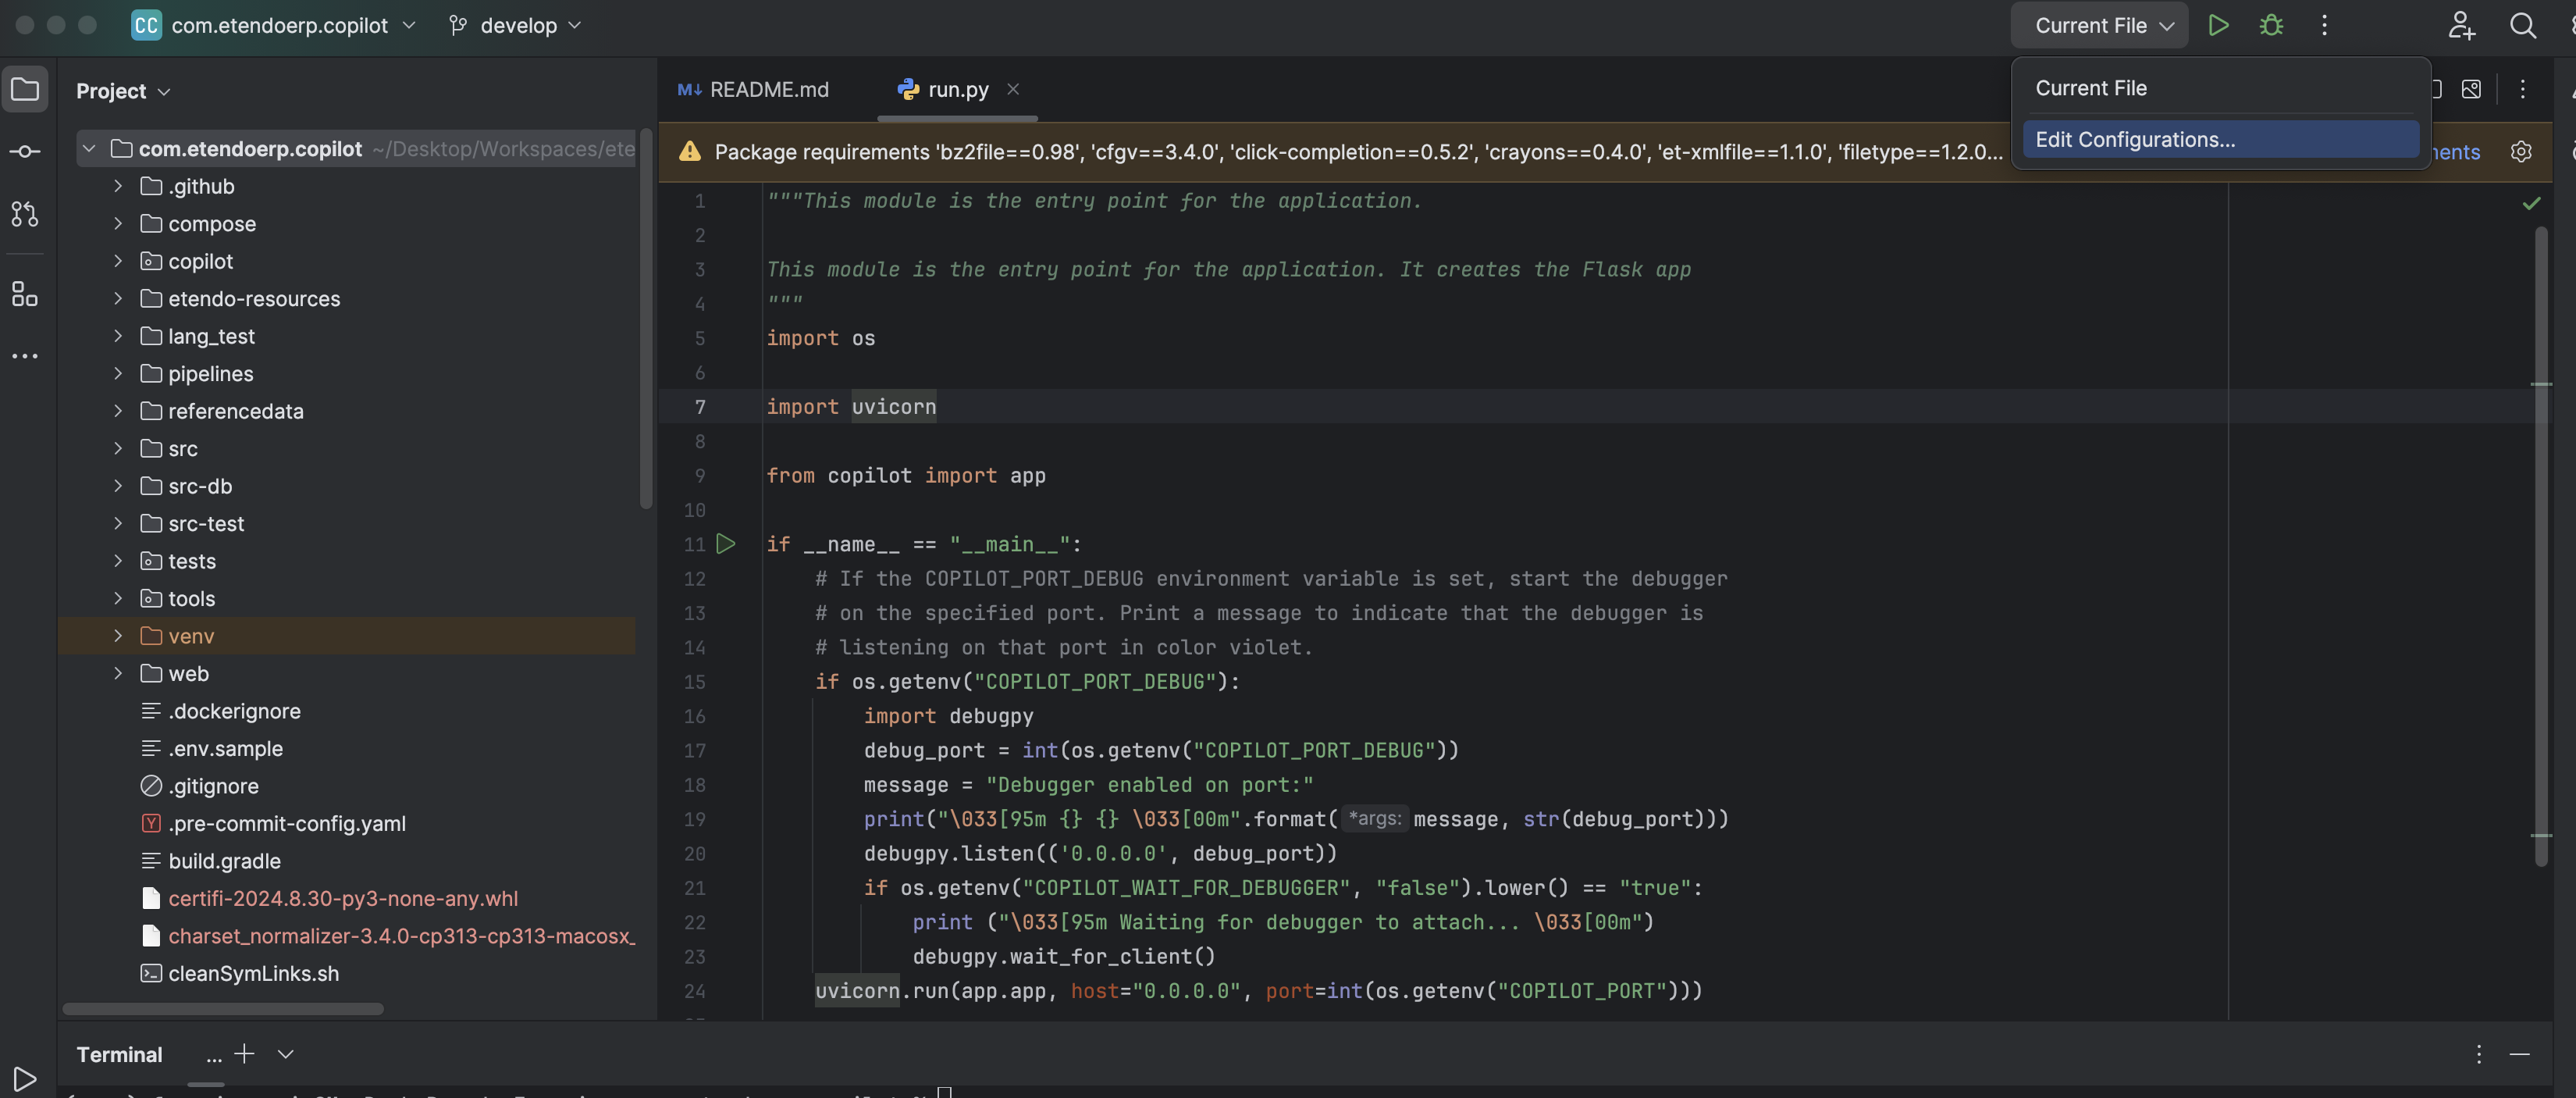Image resolution: width=2576 pixels, height=1098 pixels.
Task: Click the Debug bug icon
Action: (x=2271, y=26)
